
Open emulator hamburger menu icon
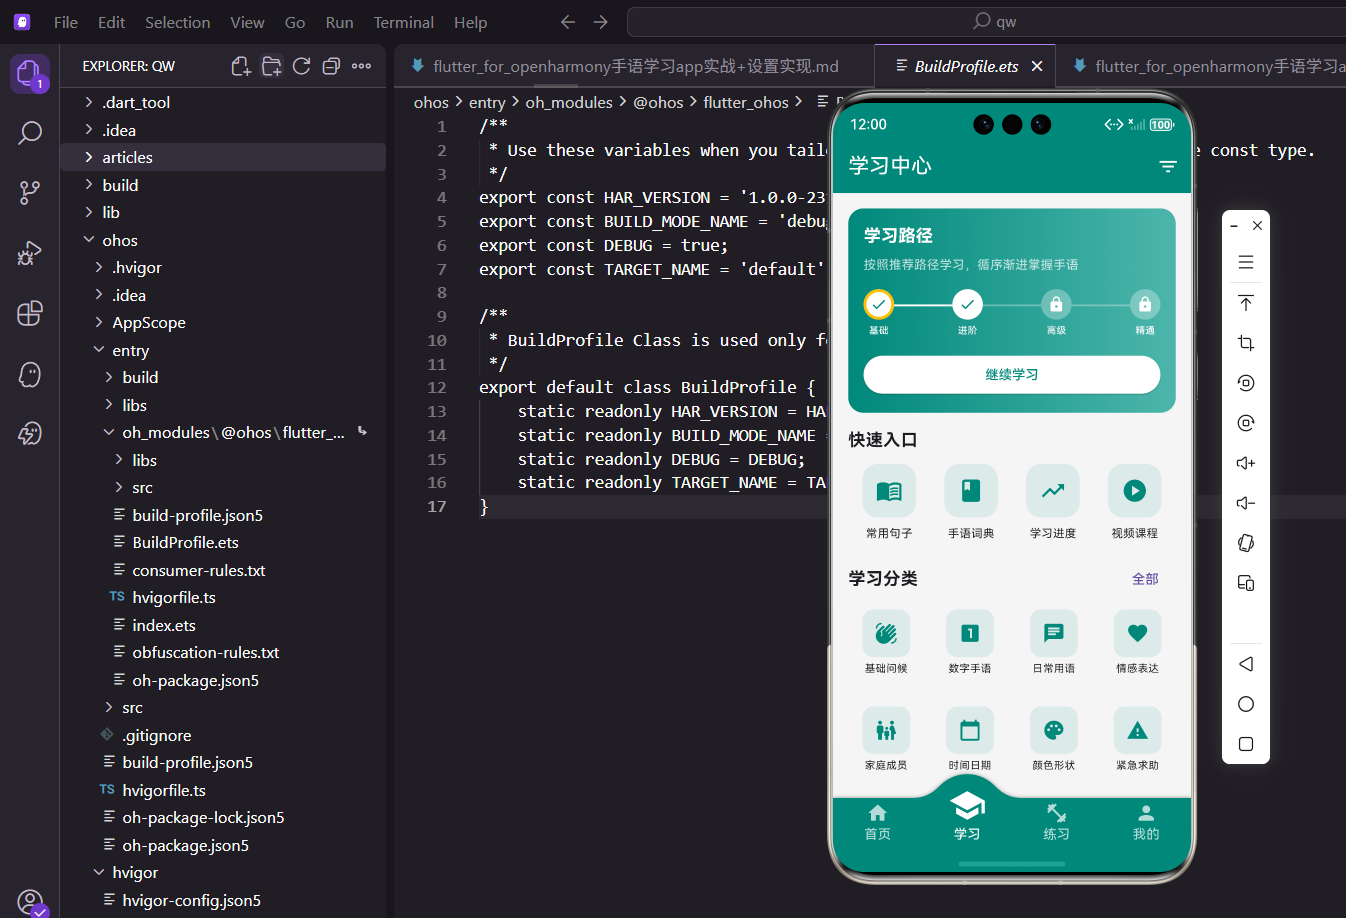[x=1246, y=262]
